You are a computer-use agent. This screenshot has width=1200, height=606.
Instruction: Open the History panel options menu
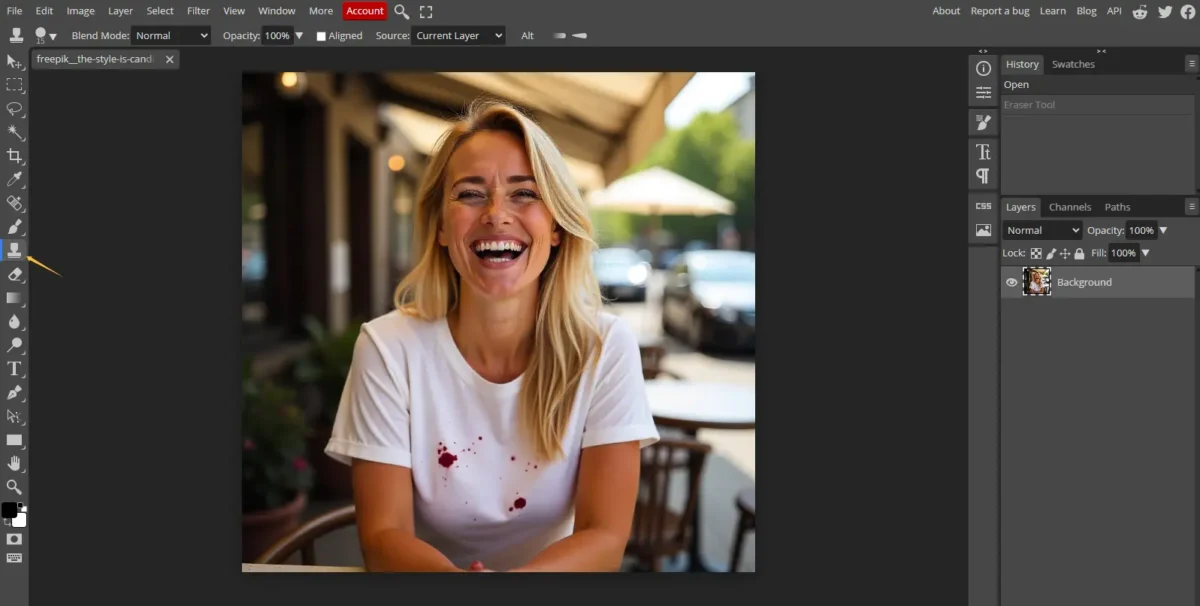pos(1191,63)
